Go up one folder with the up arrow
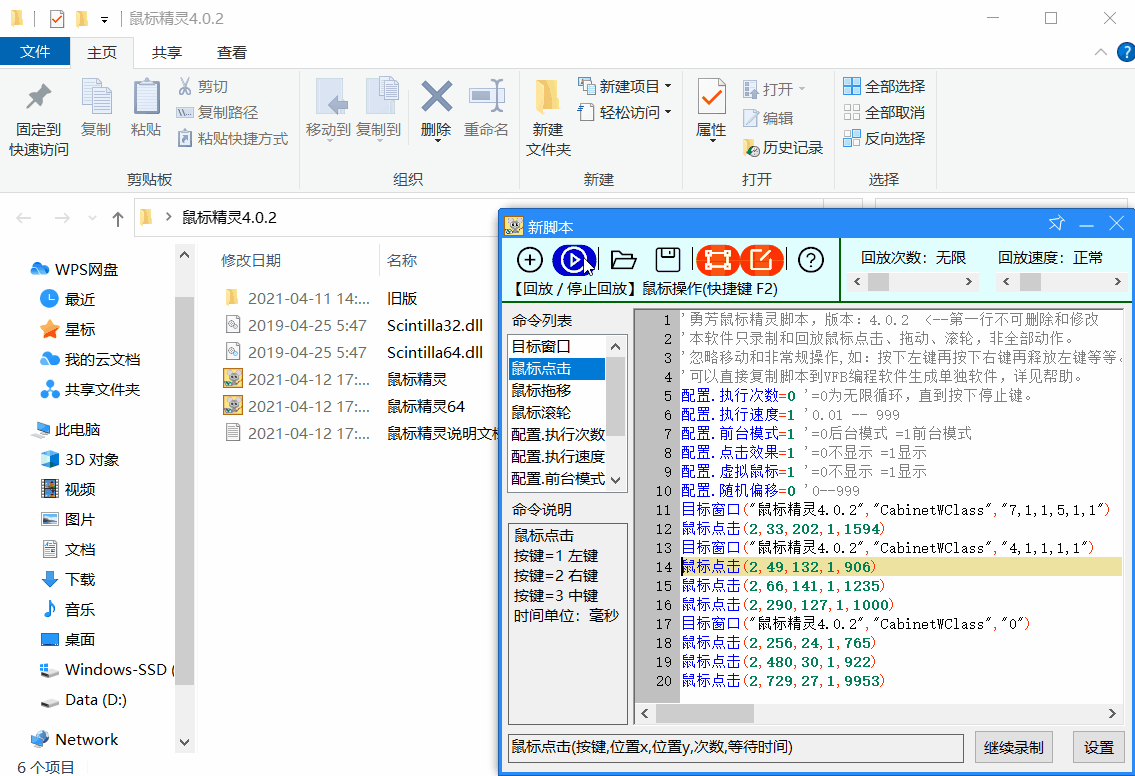The image size is (1135, 776). click(118, 218)
